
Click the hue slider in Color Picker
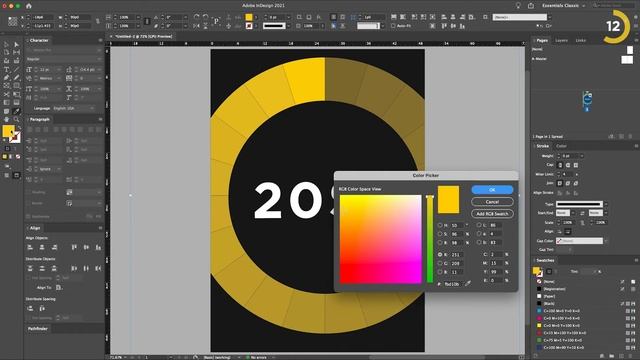coord(430,239)
